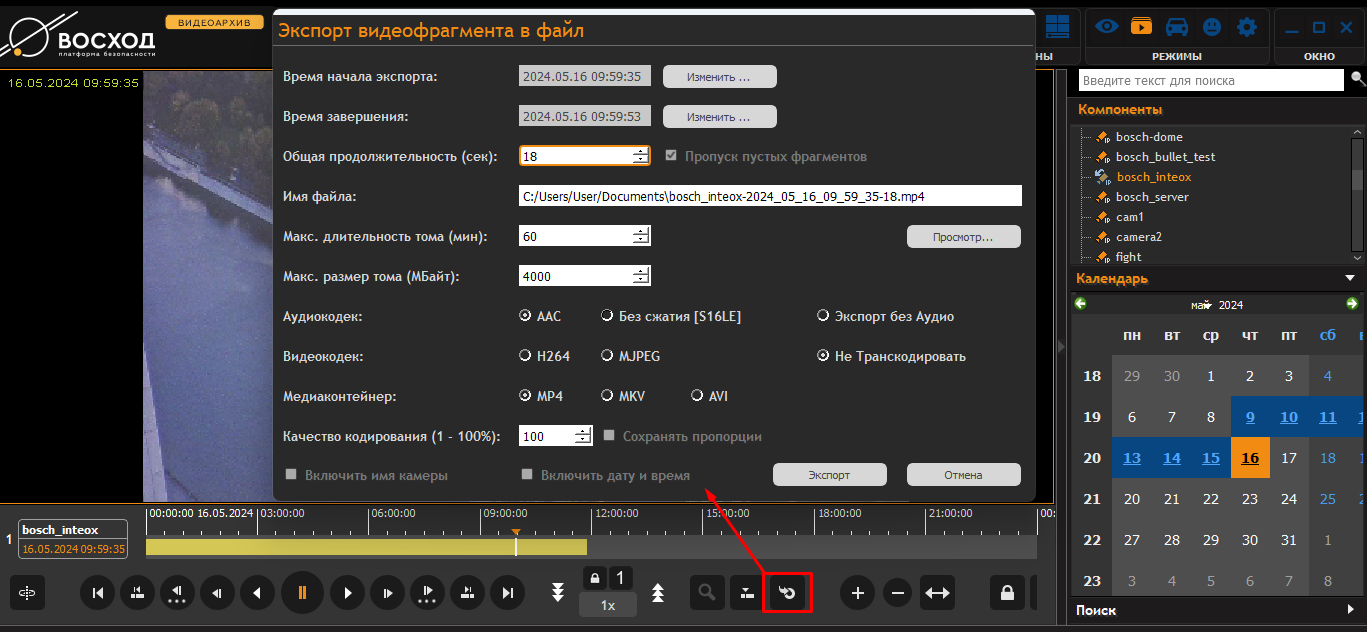Collapse the Календарь panel arrow
This screenshot has width=1367, height=632.
click(x=1350, y=279)
